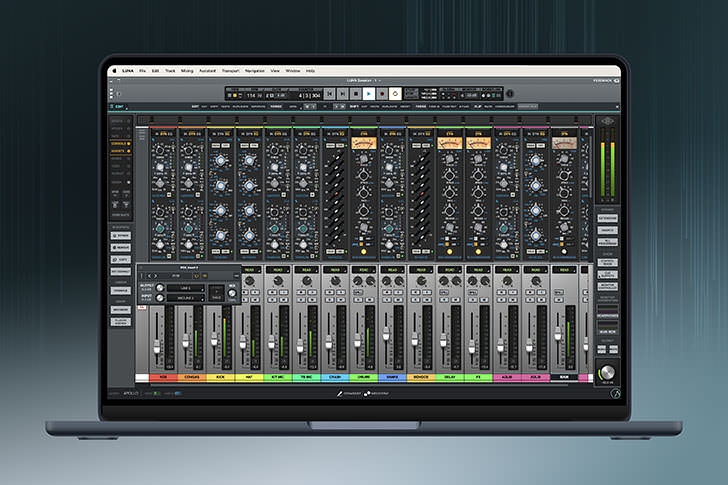728x485 pixels.
Task: Click the loop/cycle button in transport
Action: coord(395,93)
